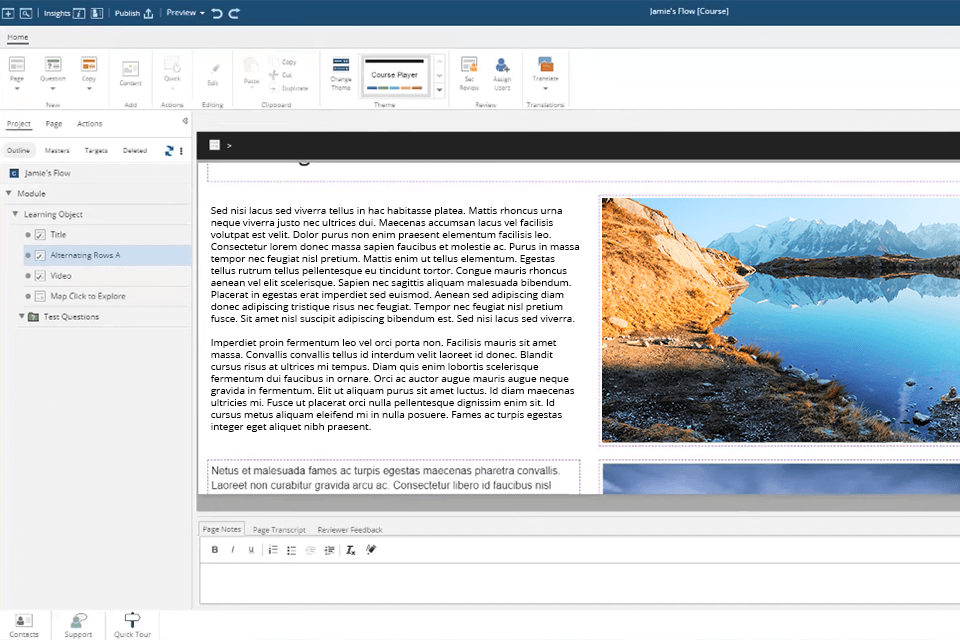Collapse the Module tree node
Image resolution: width=960 pixels, height=640 pixels.
(x=9, y=193)
